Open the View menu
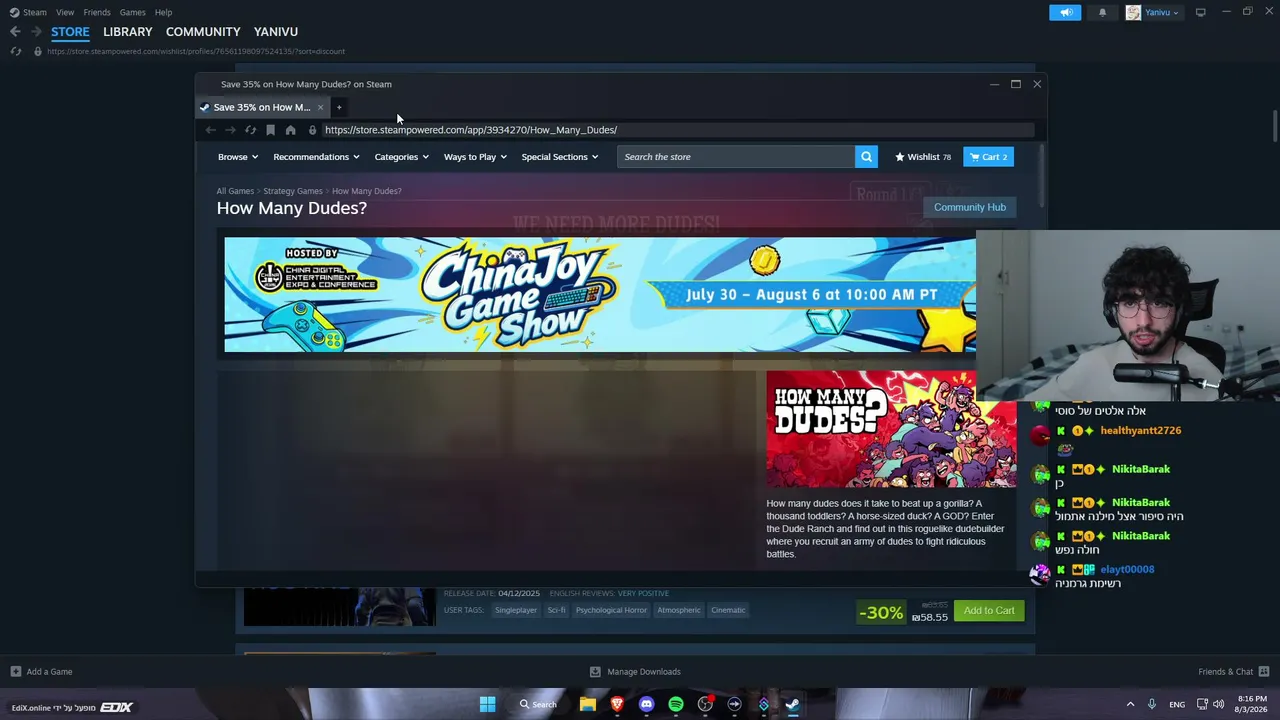This screenshot has height=720, width=1280. point(65,12)
